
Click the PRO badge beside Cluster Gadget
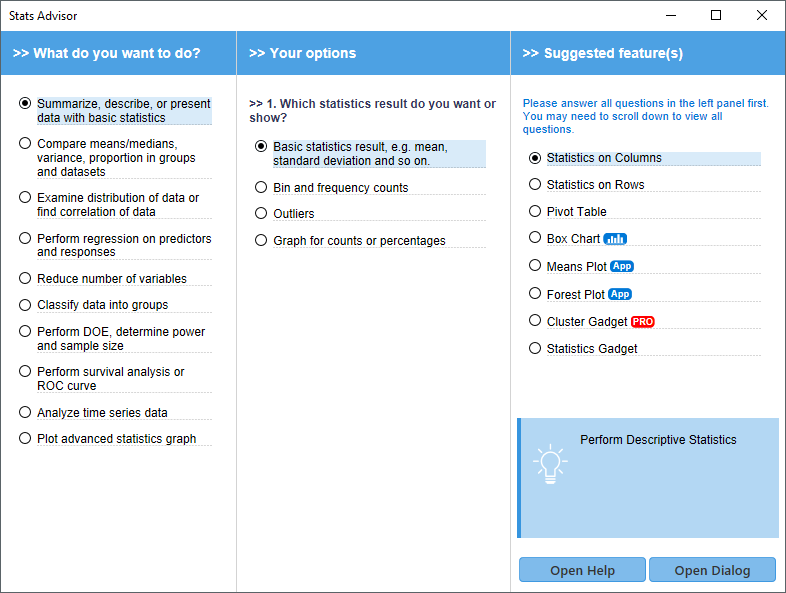[643, 322]
